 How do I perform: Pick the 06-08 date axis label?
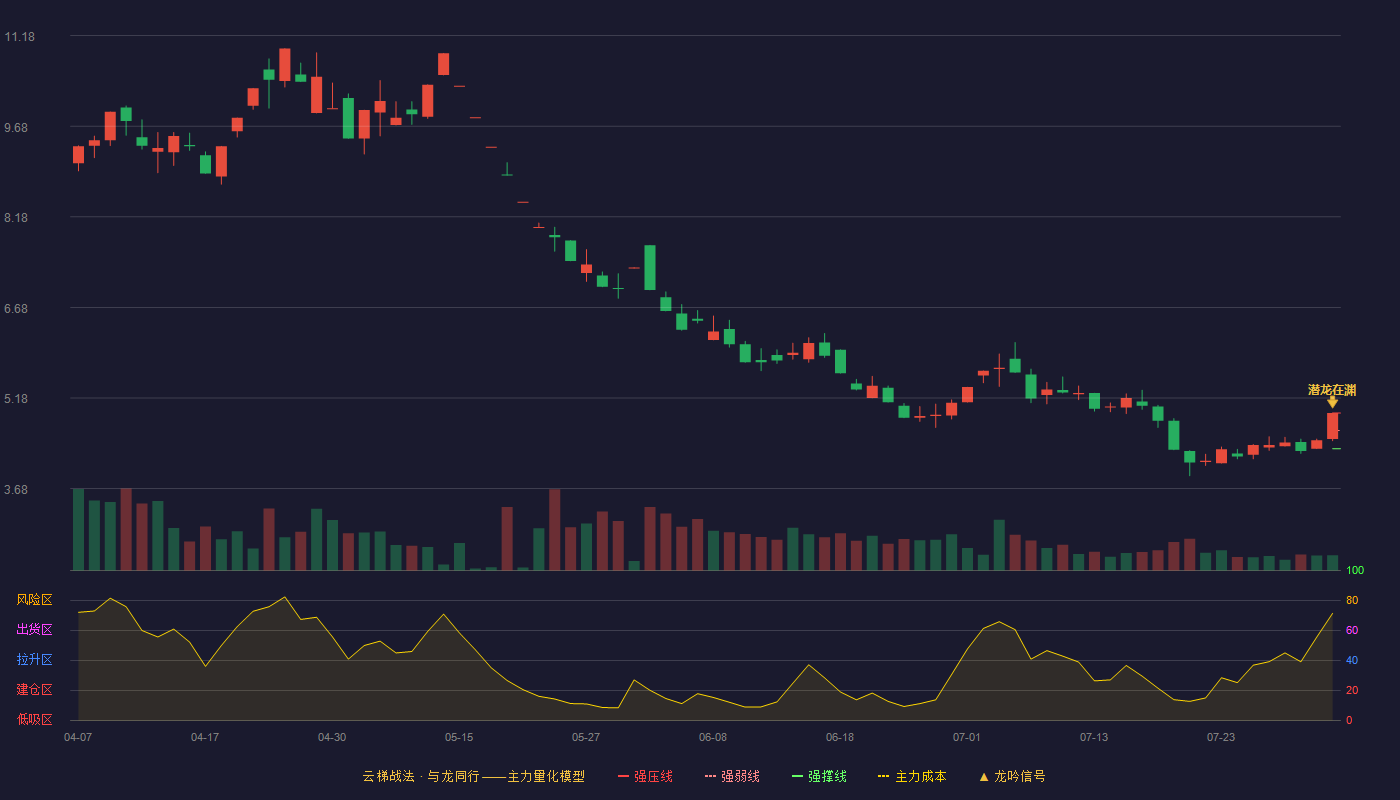tap(713, 737)
